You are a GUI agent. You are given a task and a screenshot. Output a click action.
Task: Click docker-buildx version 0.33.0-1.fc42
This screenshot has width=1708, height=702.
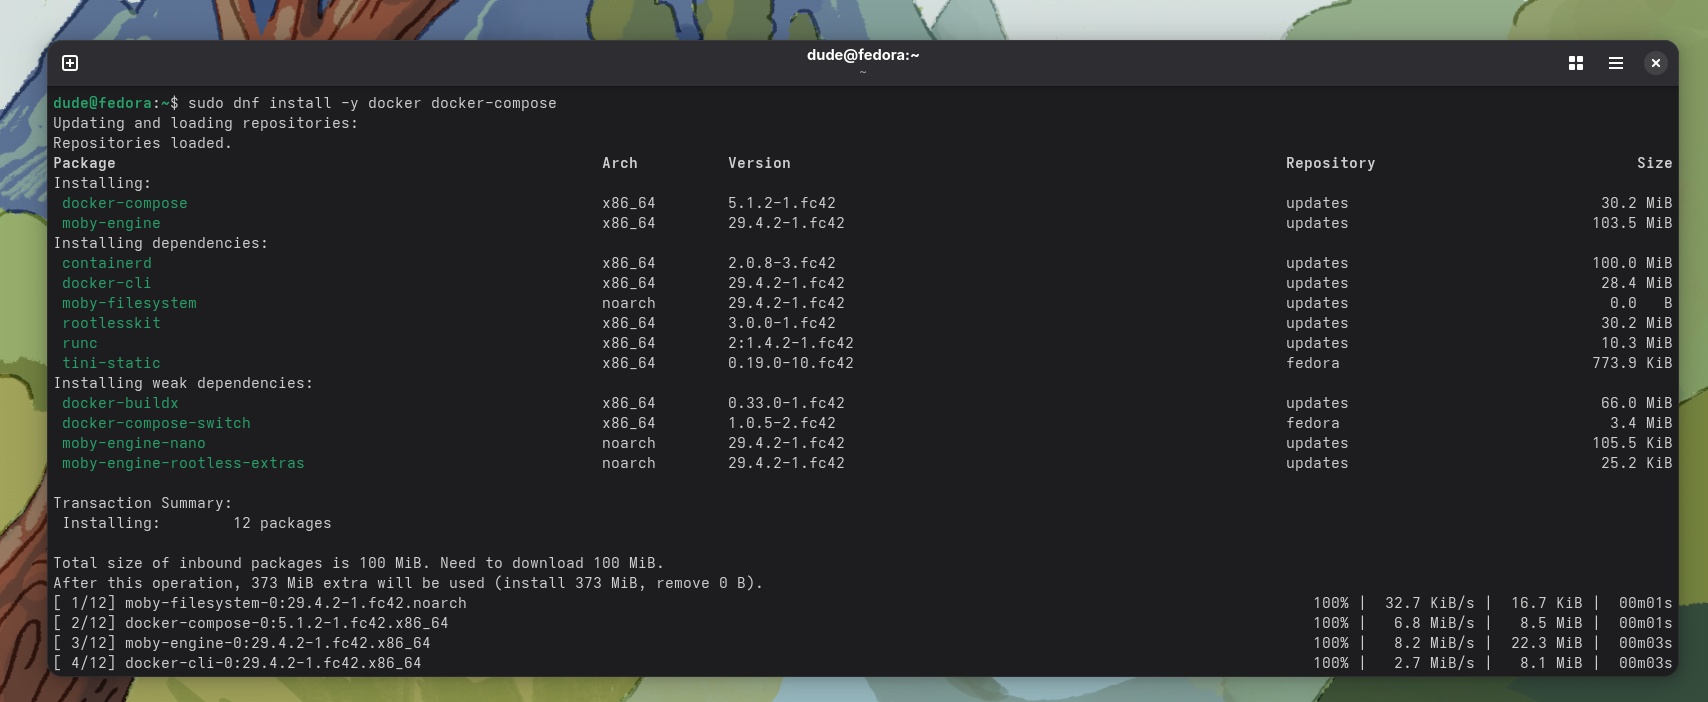pos(786,403)
